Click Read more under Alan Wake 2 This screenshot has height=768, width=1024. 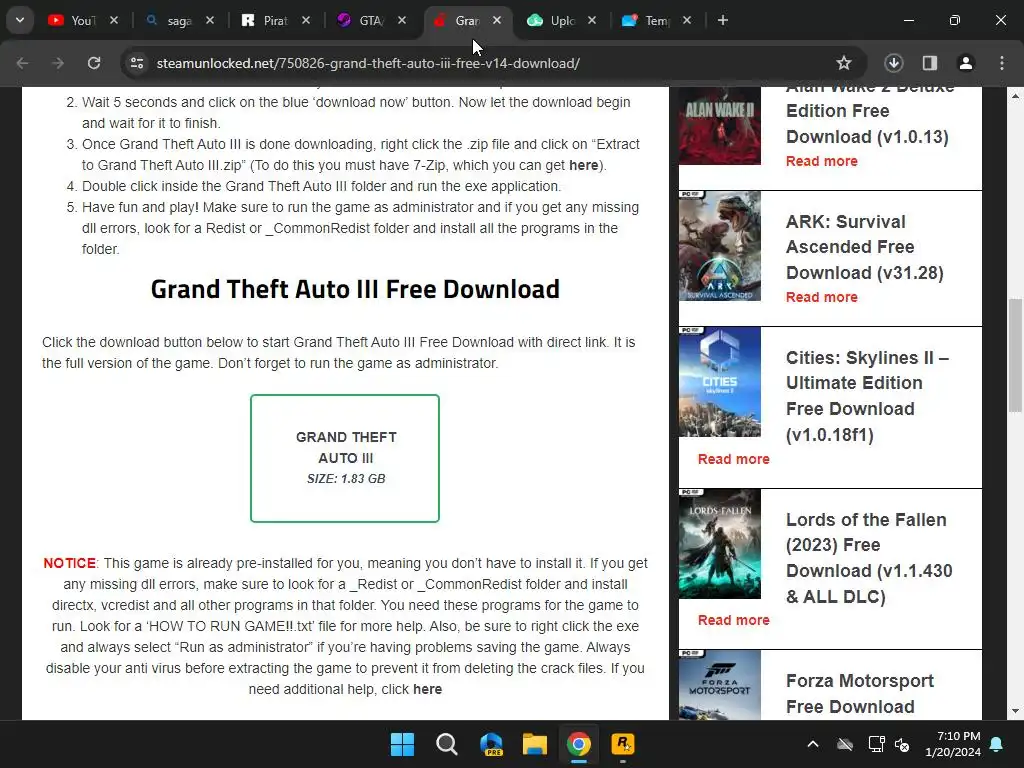[822, 161]
